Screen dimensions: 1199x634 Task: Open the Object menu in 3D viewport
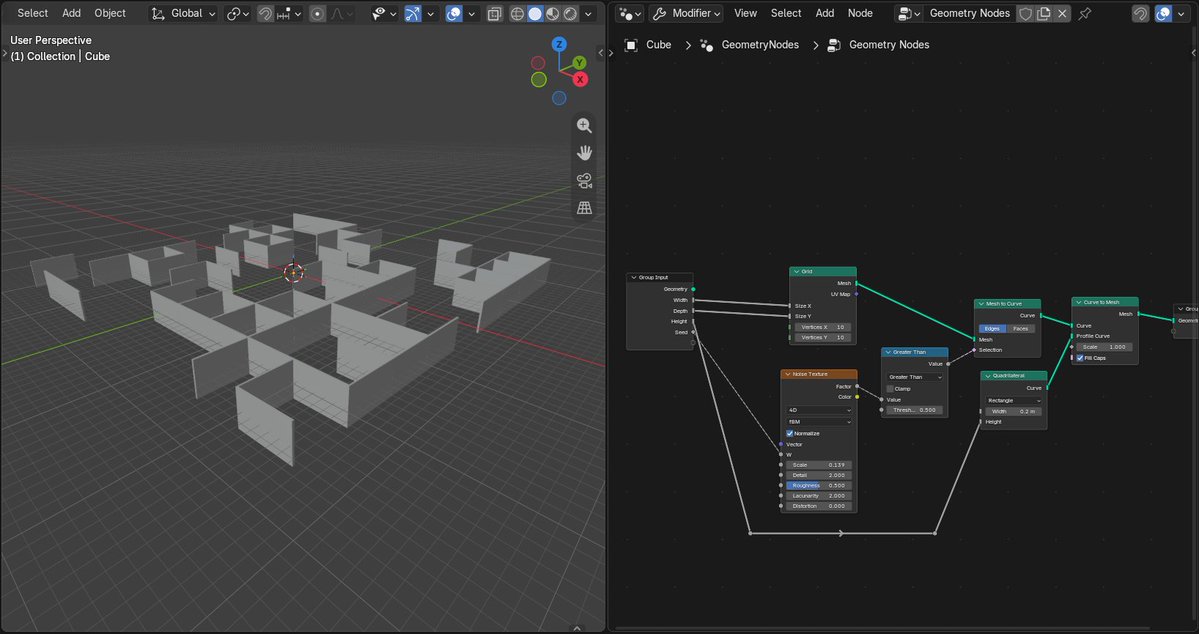(110, 14)
